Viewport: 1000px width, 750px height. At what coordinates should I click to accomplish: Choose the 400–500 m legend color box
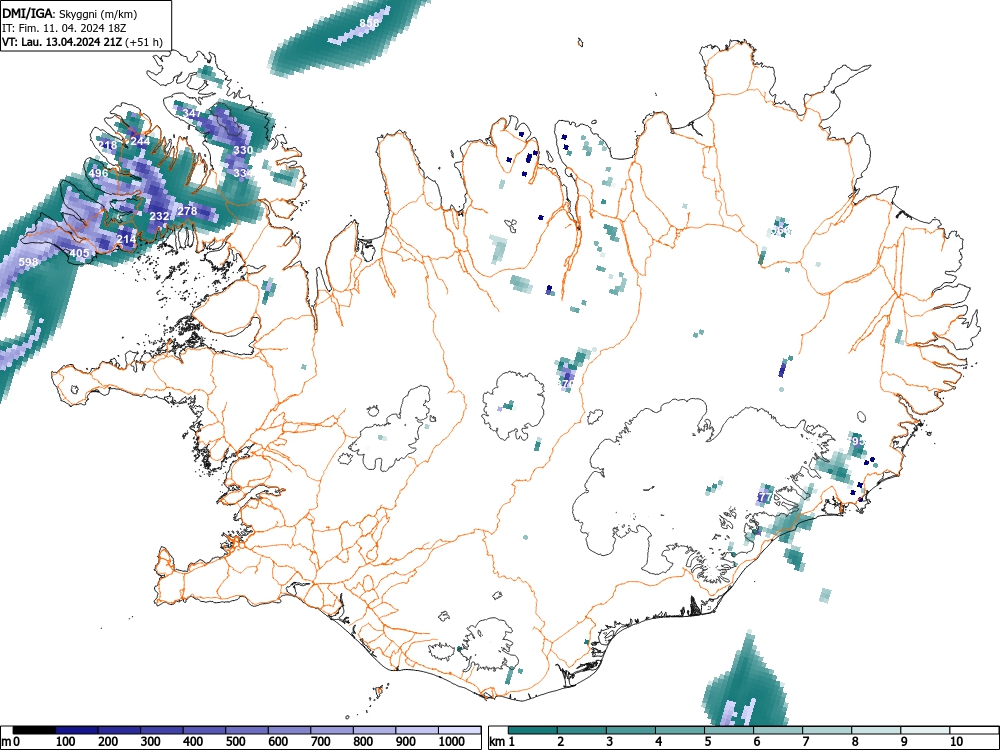tap(205, 730)
